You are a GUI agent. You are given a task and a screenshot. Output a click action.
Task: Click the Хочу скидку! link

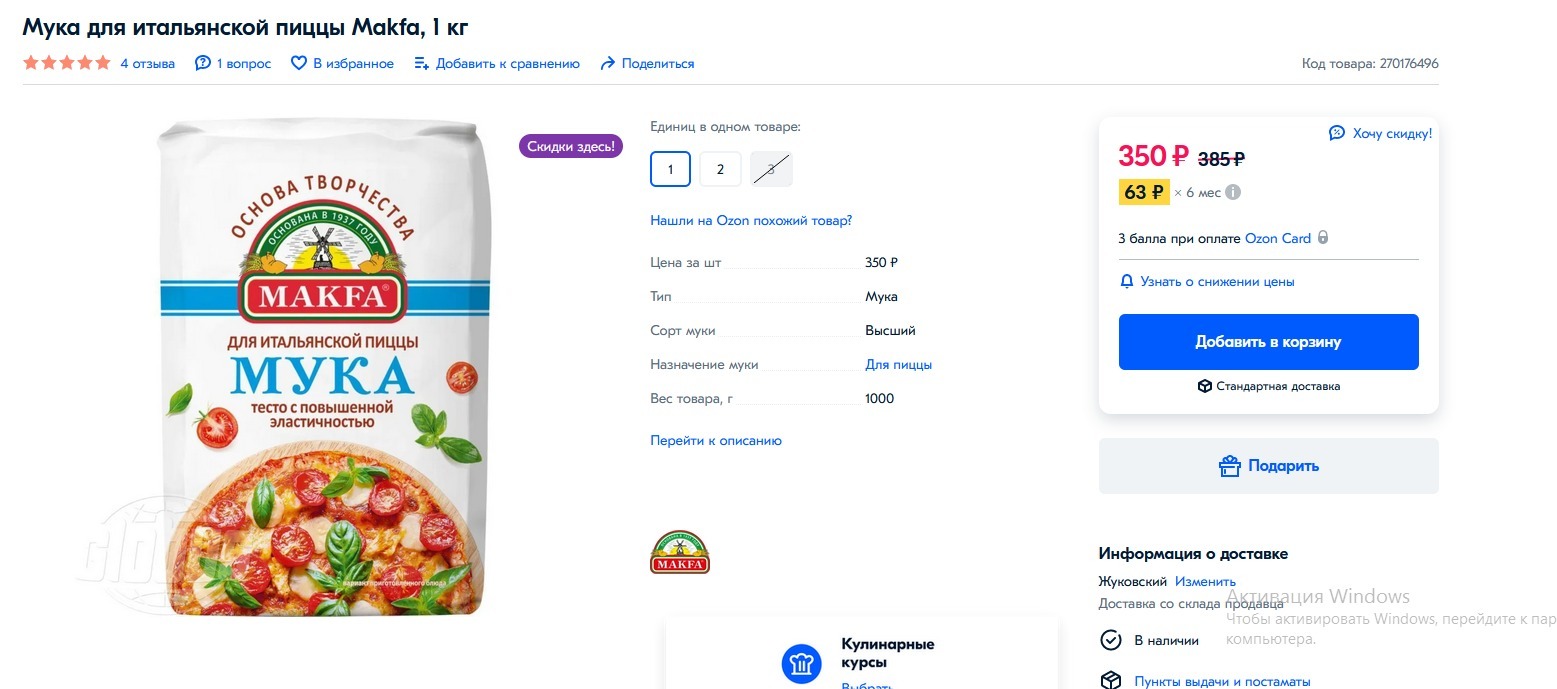tap(1391, 133)
